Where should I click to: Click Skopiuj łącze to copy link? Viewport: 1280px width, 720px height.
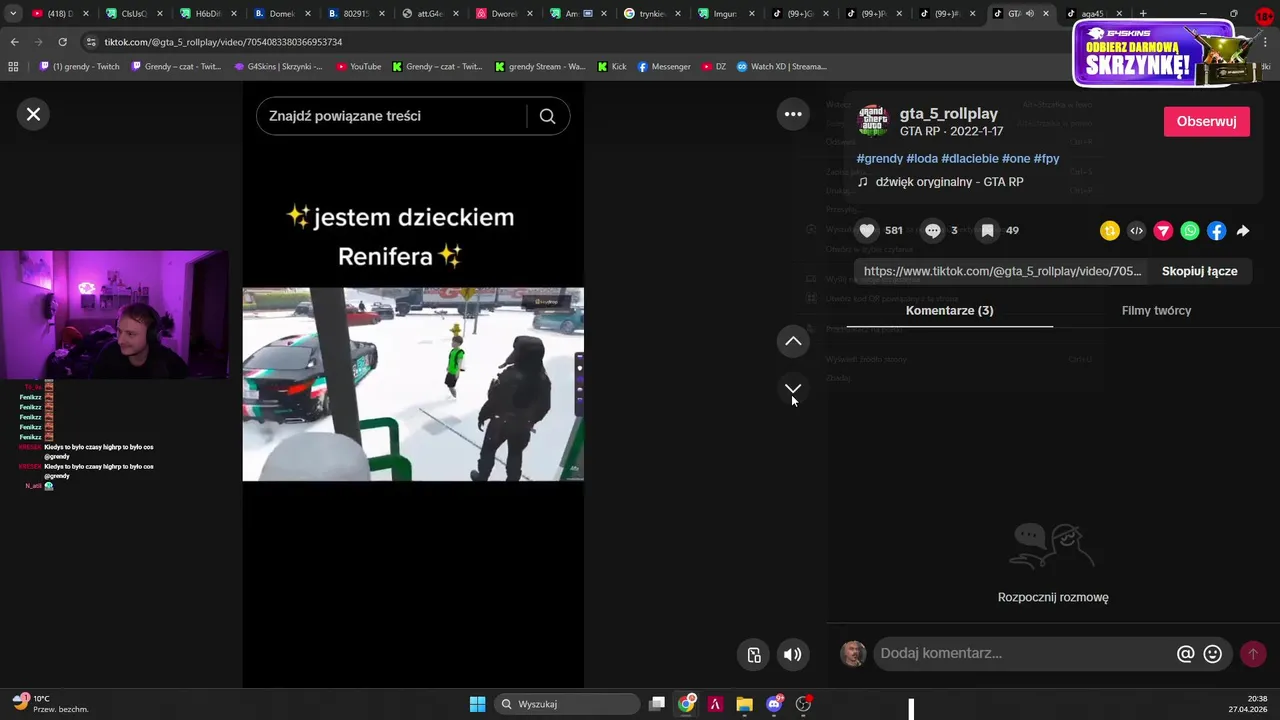1199,271
